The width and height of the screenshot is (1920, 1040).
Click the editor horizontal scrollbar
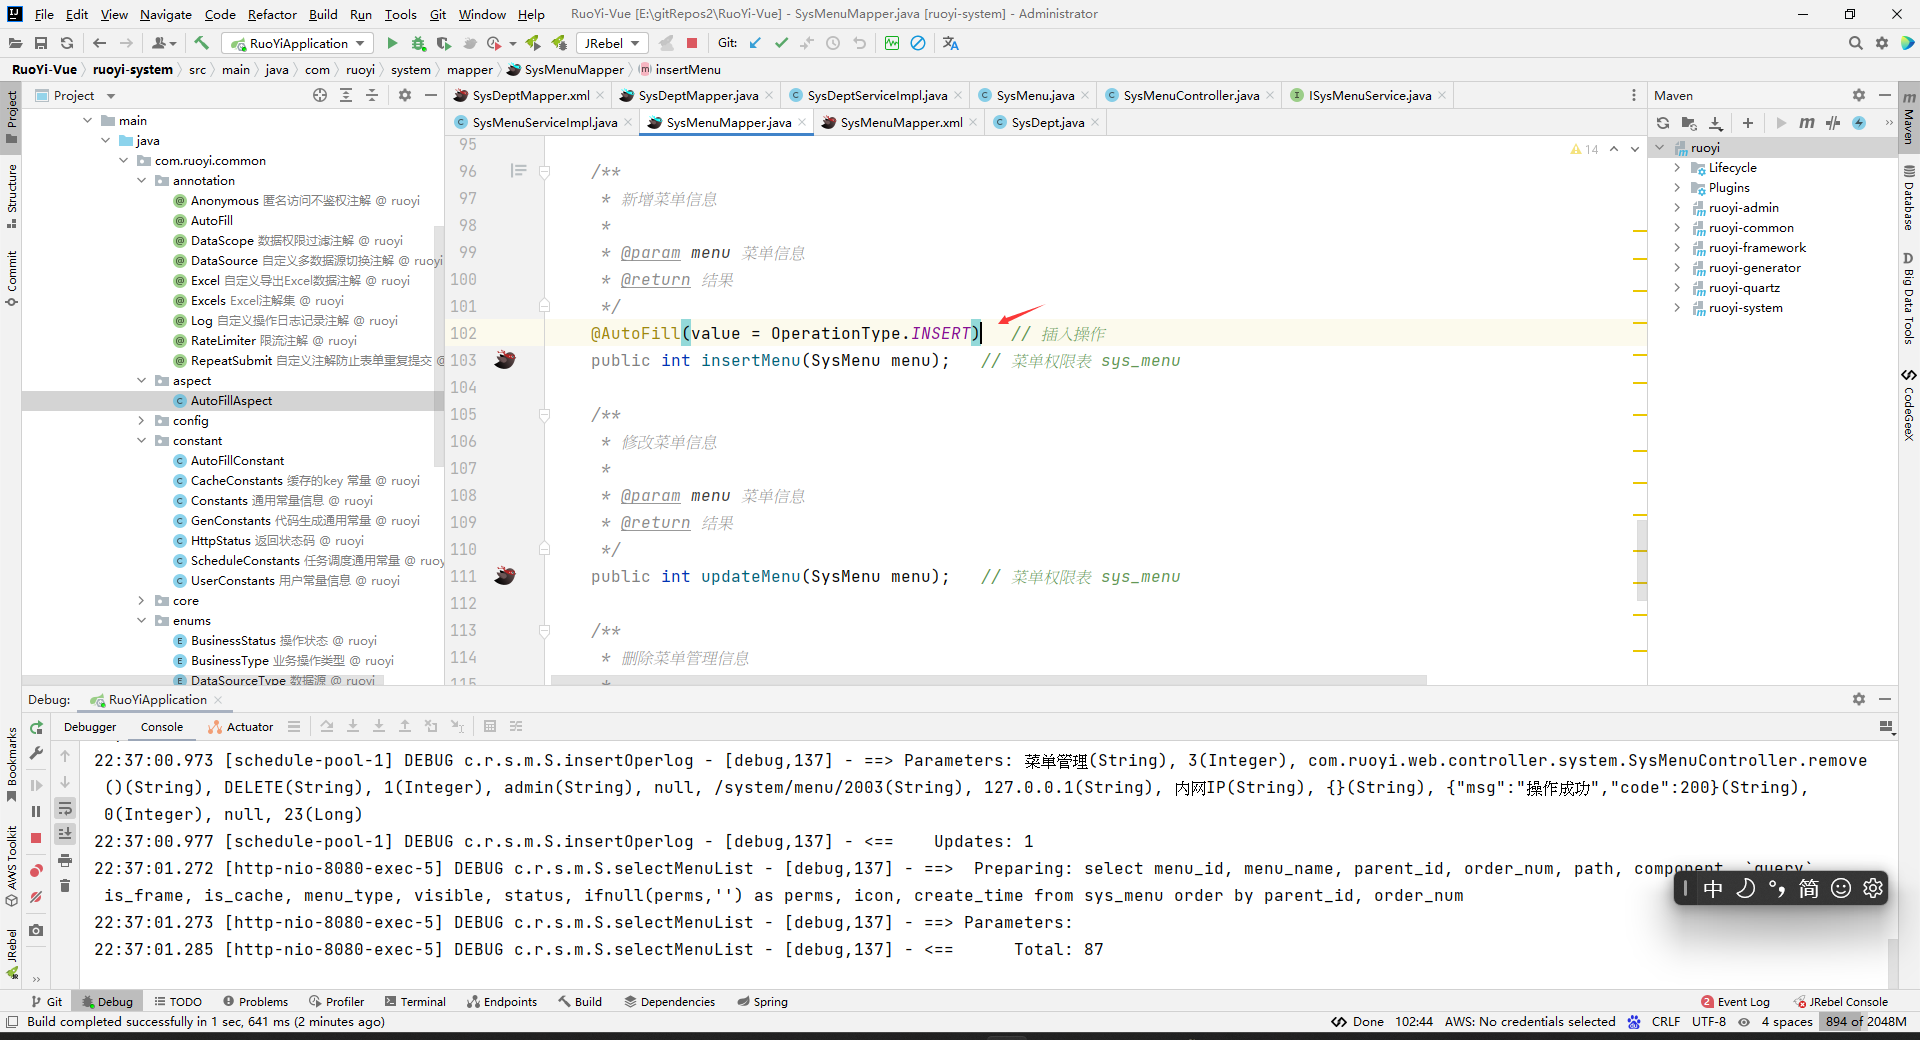[988, 680]
